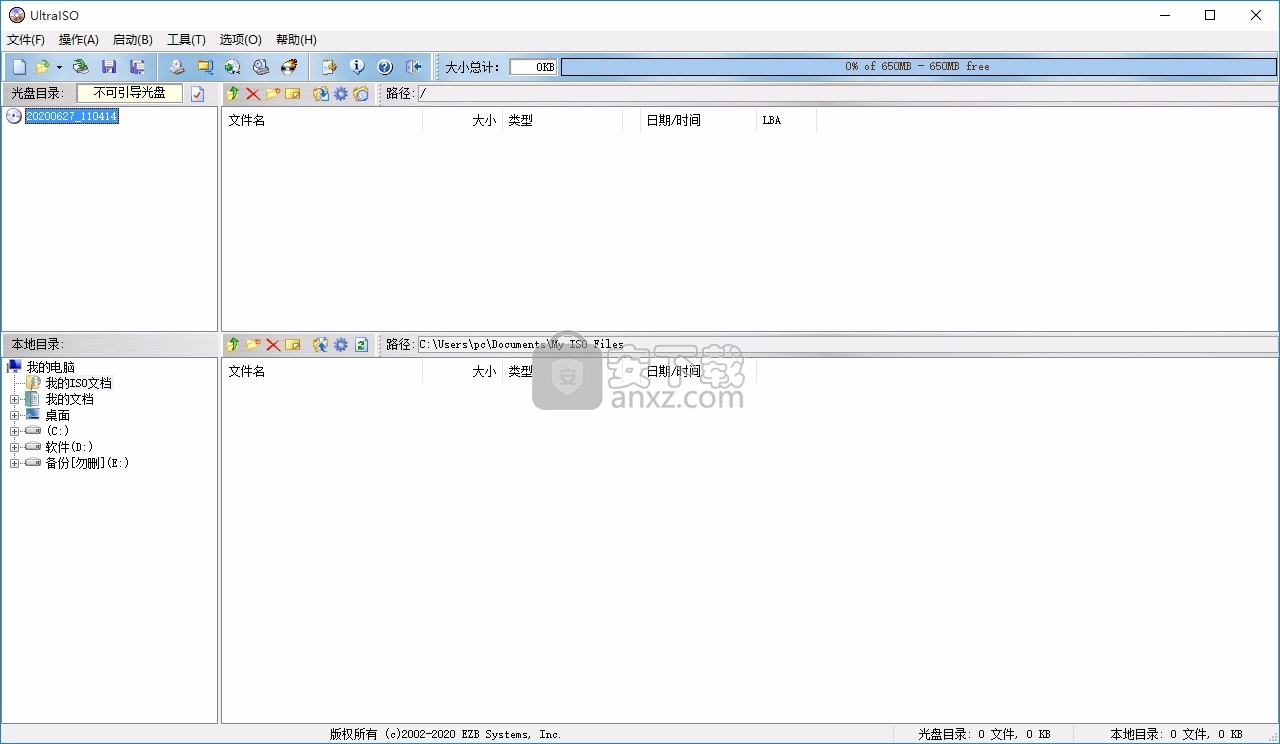The width and height of the screenshot is (1280, 744).
Task: Click the Make CD/DVD Image drive icon
Action: pyautogui.click(x=177, y=67)
